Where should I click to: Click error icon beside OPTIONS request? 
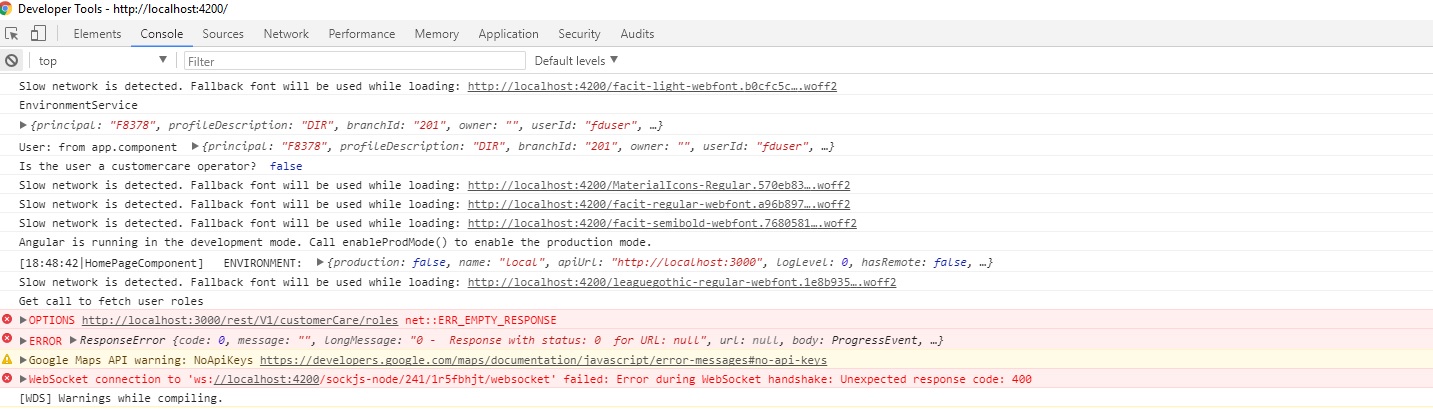coord(8,320)
